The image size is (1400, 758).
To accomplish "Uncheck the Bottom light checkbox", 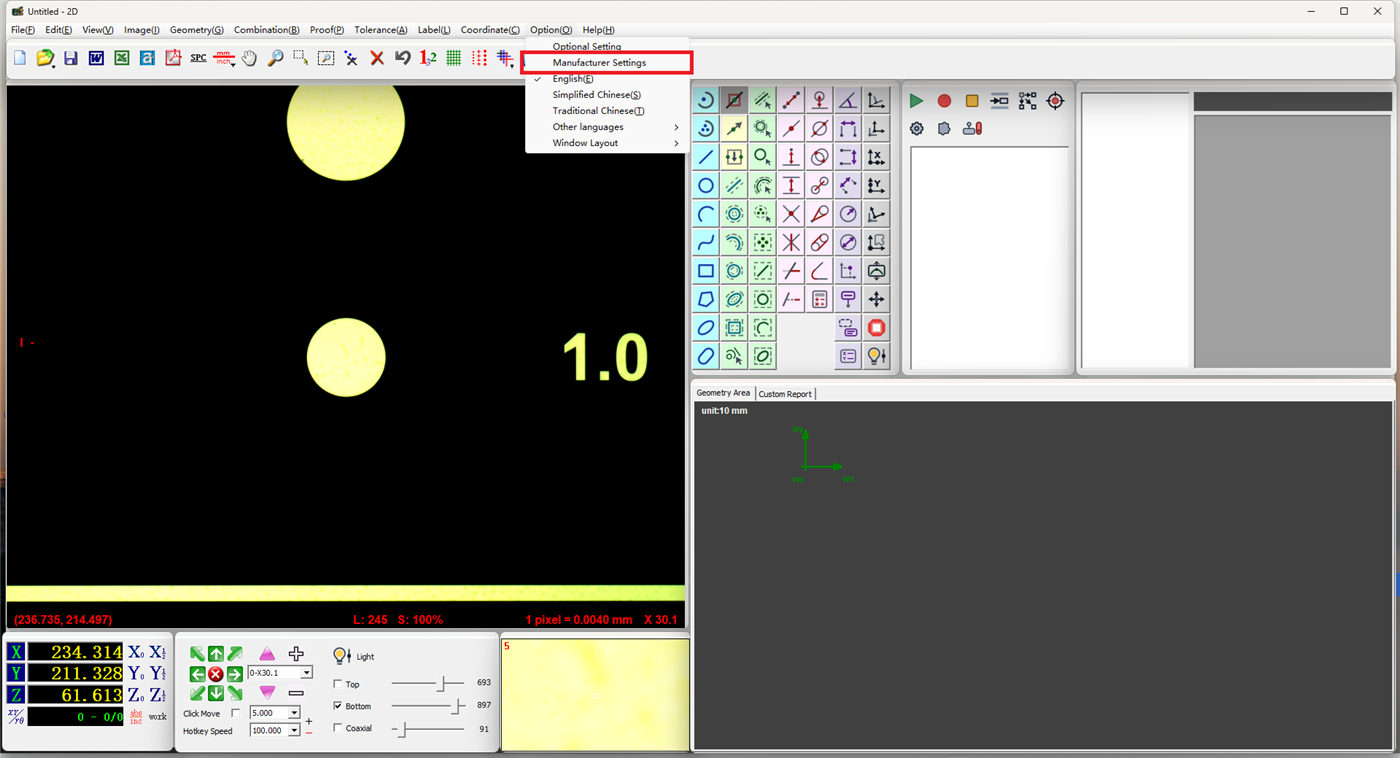I will point(337,706).
